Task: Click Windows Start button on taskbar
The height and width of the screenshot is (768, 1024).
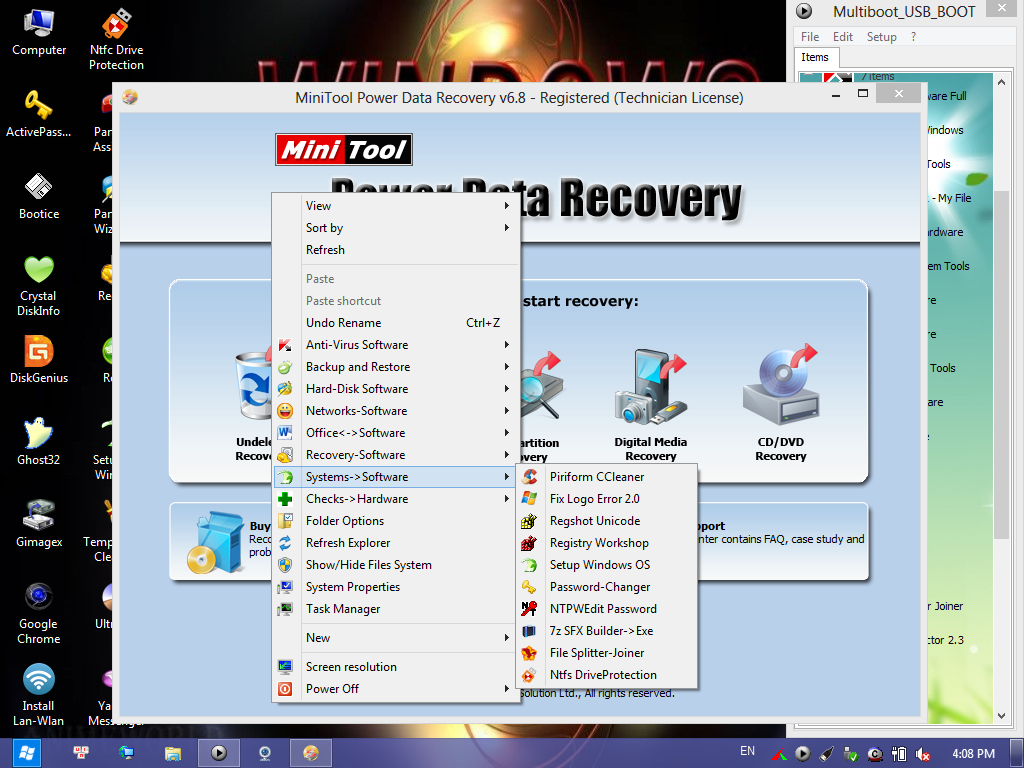Action: (25, 753)
